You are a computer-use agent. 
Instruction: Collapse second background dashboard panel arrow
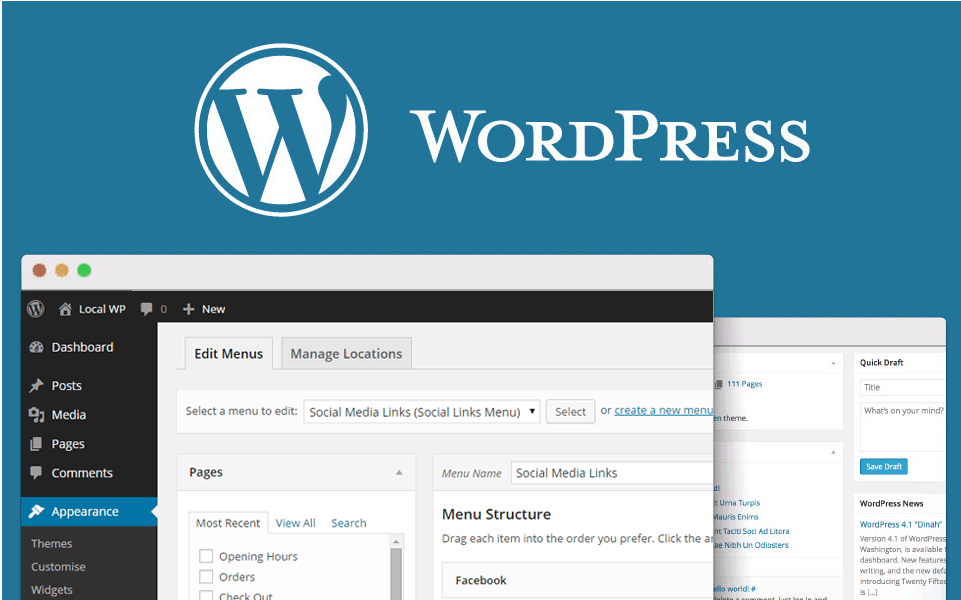pos(833,452)
